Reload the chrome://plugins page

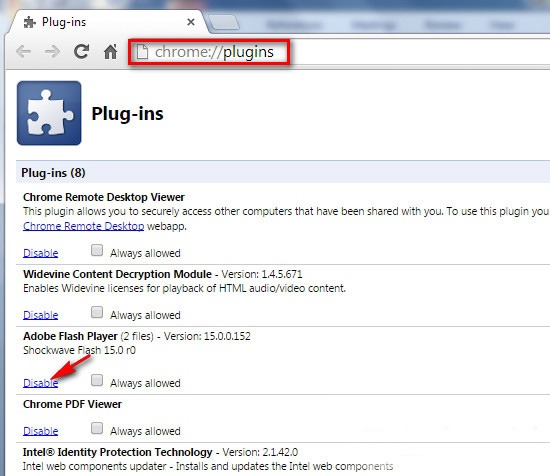pyautogui.click(x=81, y=52)
